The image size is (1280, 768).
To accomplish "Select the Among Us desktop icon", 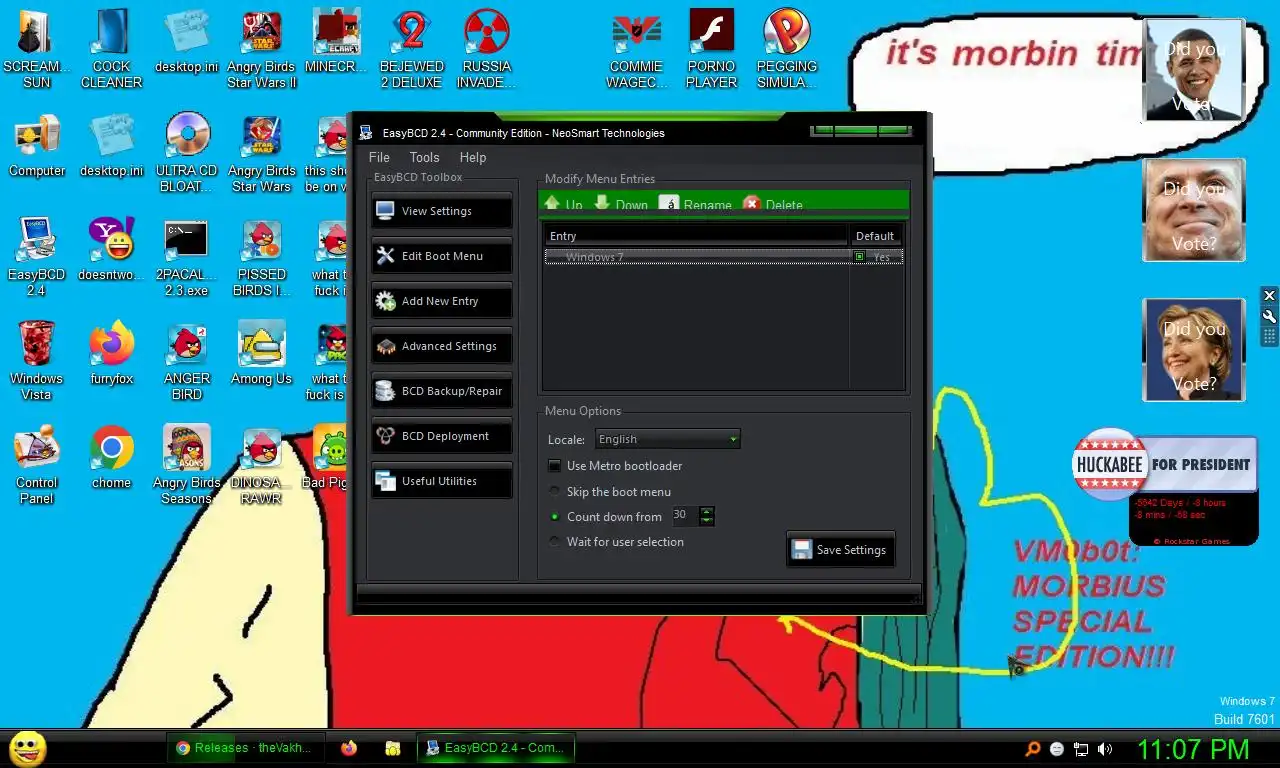I will tap(261, 352).
